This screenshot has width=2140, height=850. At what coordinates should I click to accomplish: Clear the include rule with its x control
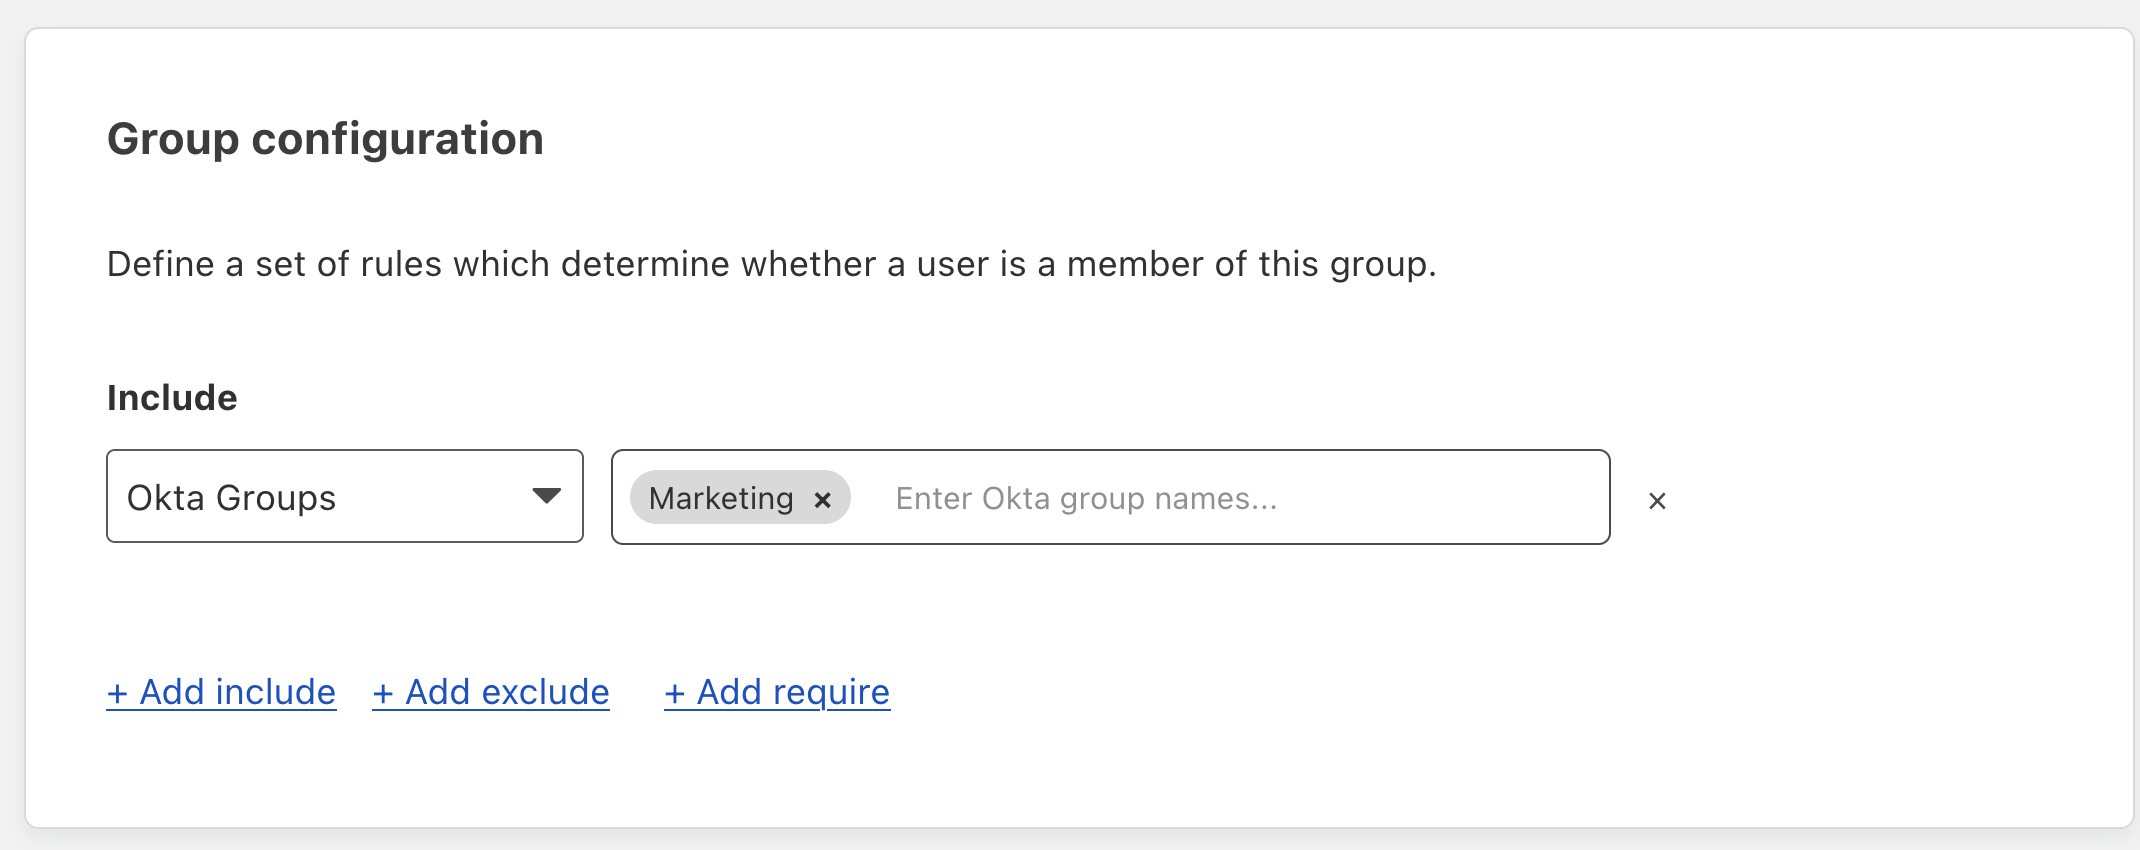(1657, 501)
